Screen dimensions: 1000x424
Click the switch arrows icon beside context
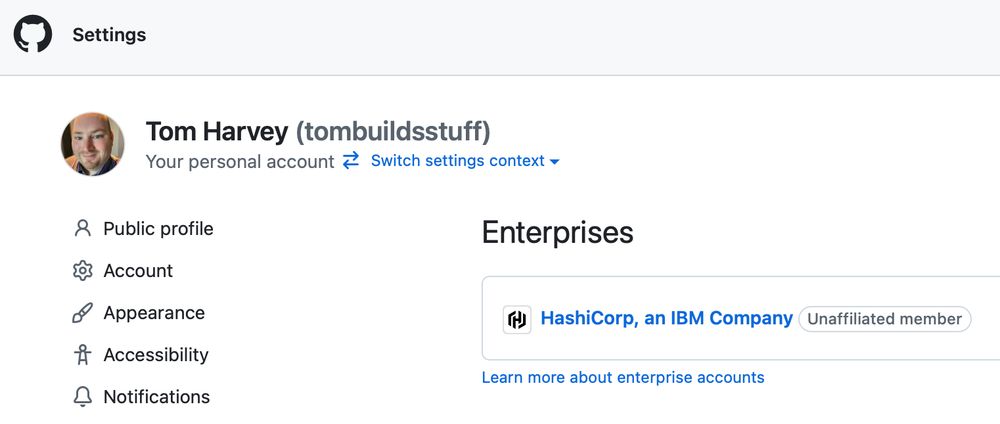[x=351, y=161]
